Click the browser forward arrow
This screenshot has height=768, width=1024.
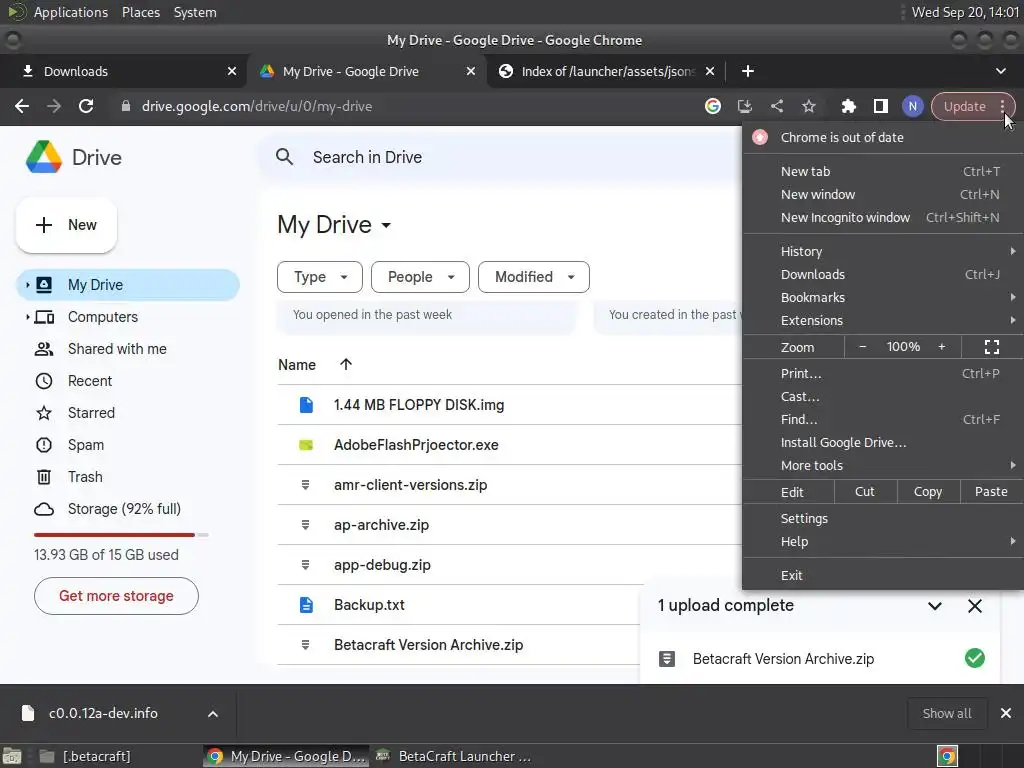(x=54, y=106)
